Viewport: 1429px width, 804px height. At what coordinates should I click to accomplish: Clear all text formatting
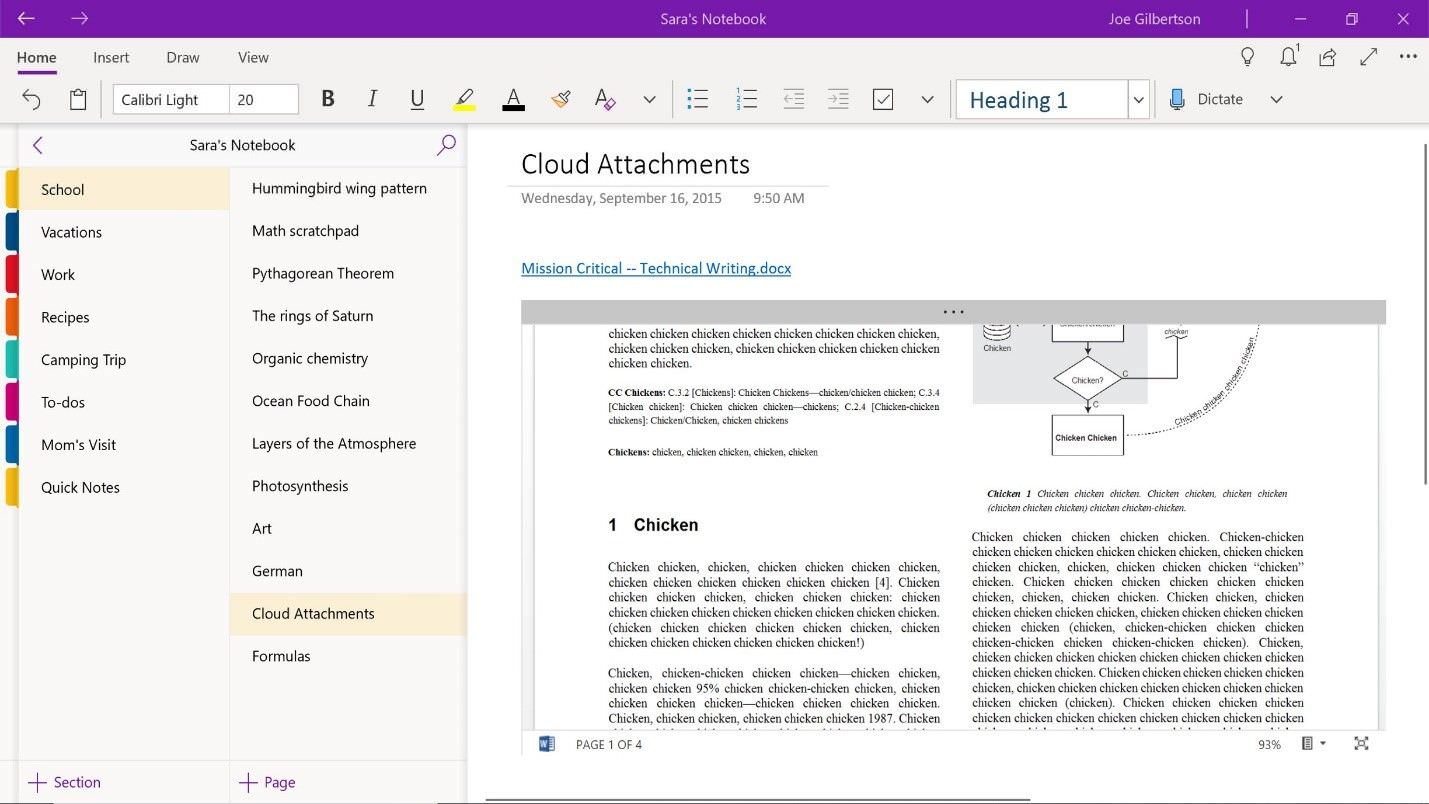pyautogui.click(x=604, y=99)
